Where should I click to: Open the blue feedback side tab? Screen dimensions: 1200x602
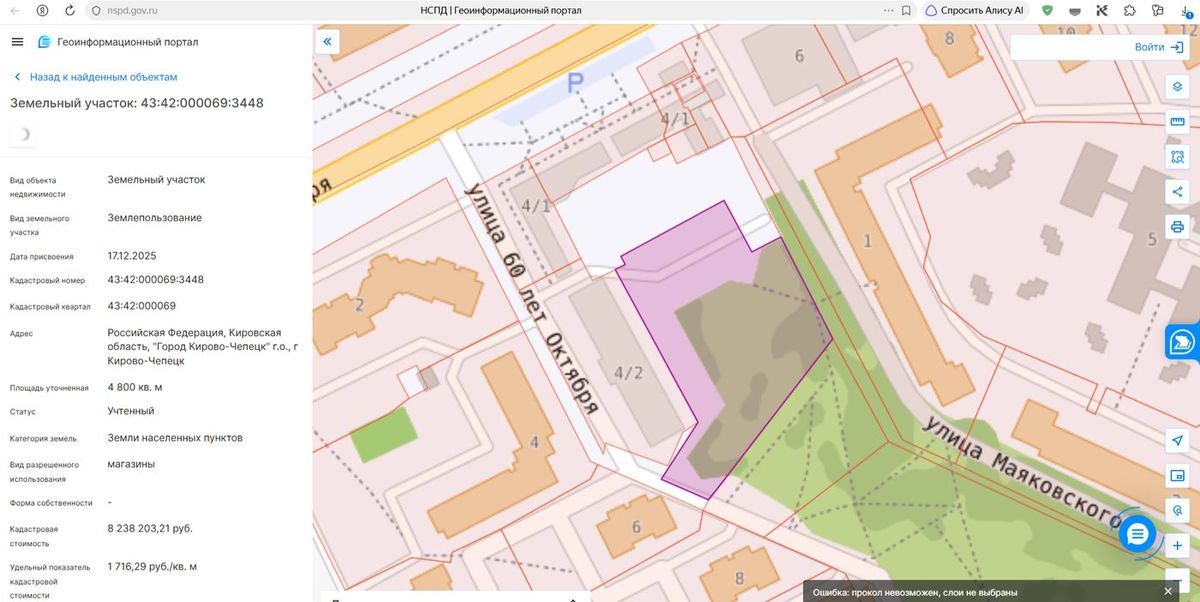tap(1183, 341)
